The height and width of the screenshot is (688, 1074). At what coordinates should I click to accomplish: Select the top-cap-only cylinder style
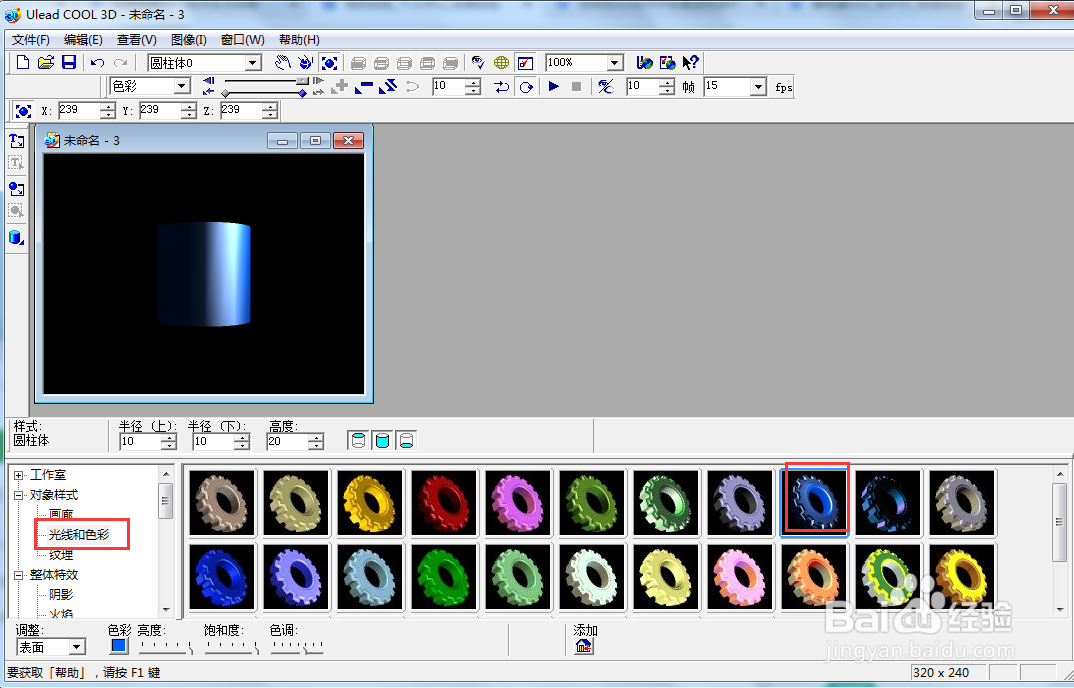tap(358, 441)
